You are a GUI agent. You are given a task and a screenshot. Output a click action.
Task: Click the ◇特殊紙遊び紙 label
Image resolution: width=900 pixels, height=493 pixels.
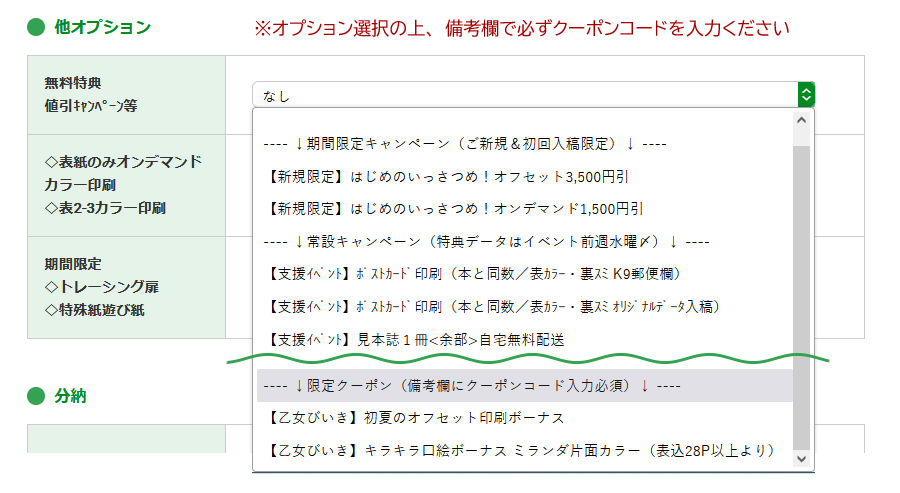94,310
